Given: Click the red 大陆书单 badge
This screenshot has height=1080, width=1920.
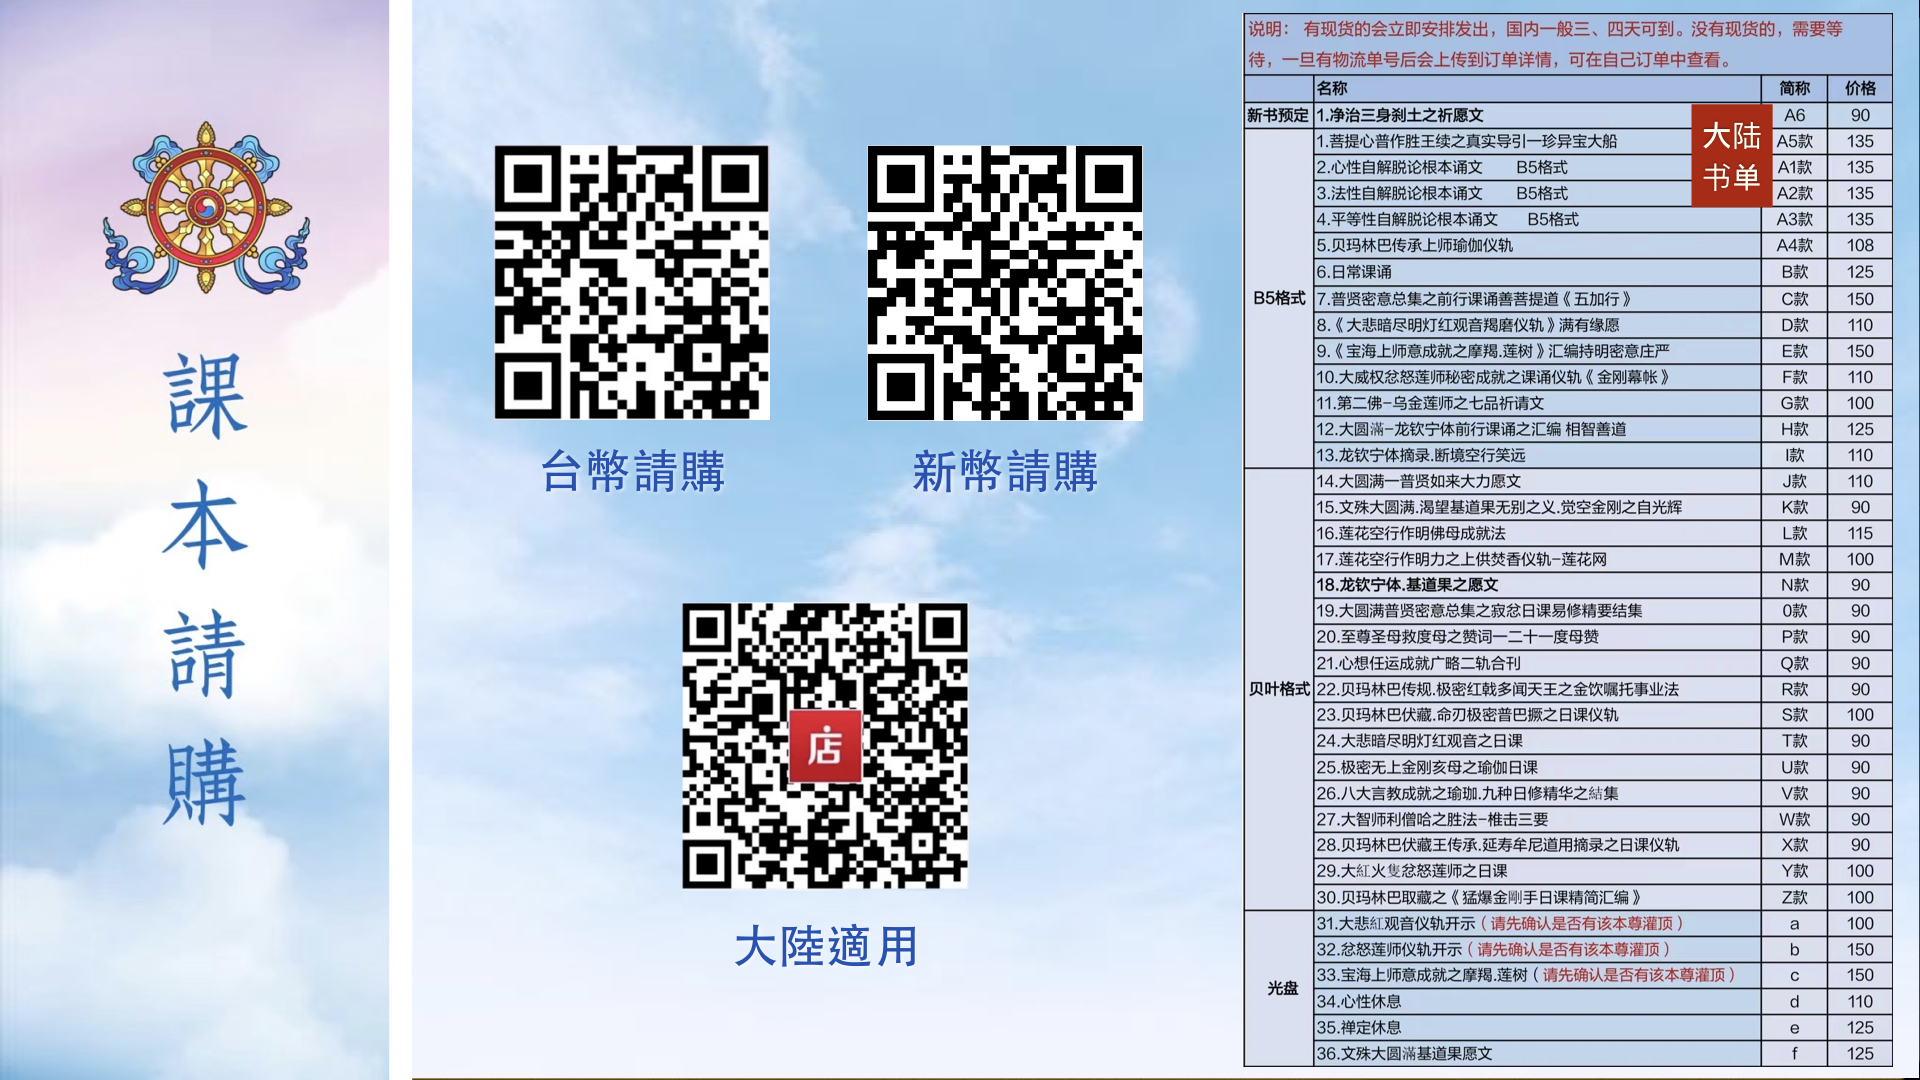Looking at the screenshot, I should [1731, 156].
